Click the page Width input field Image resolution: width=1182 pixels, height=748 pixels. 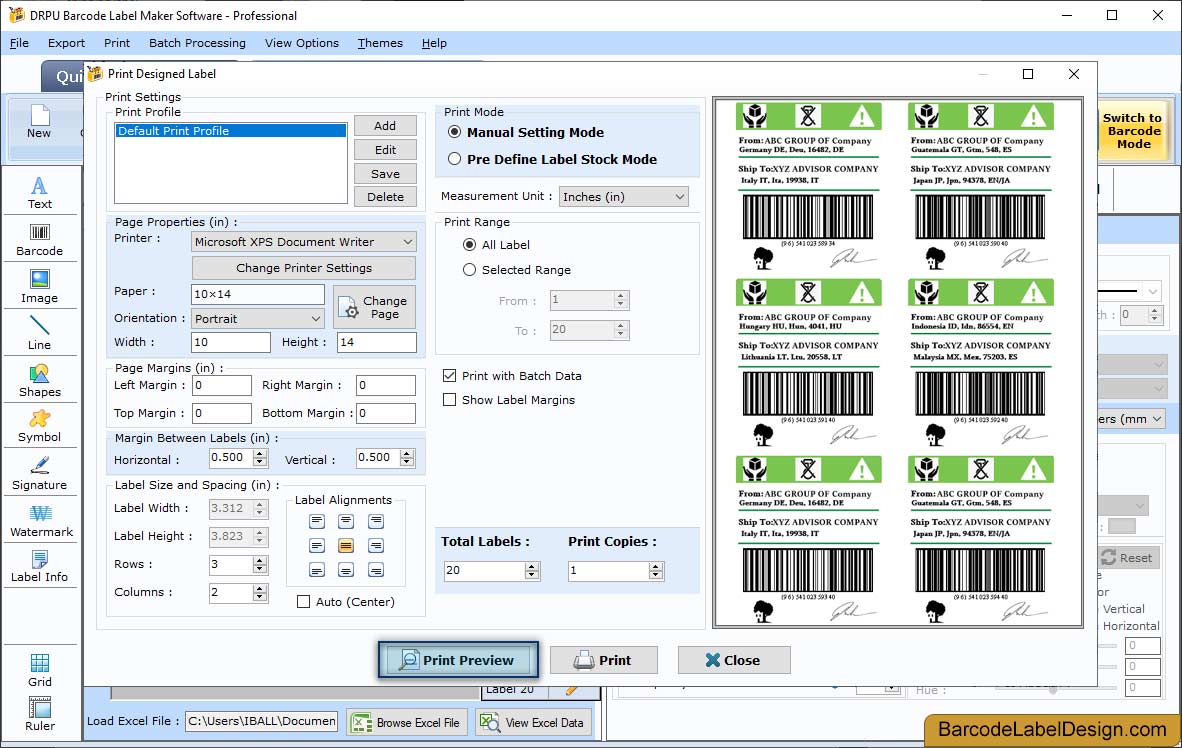pyautogui.click(x=231, y=342)
